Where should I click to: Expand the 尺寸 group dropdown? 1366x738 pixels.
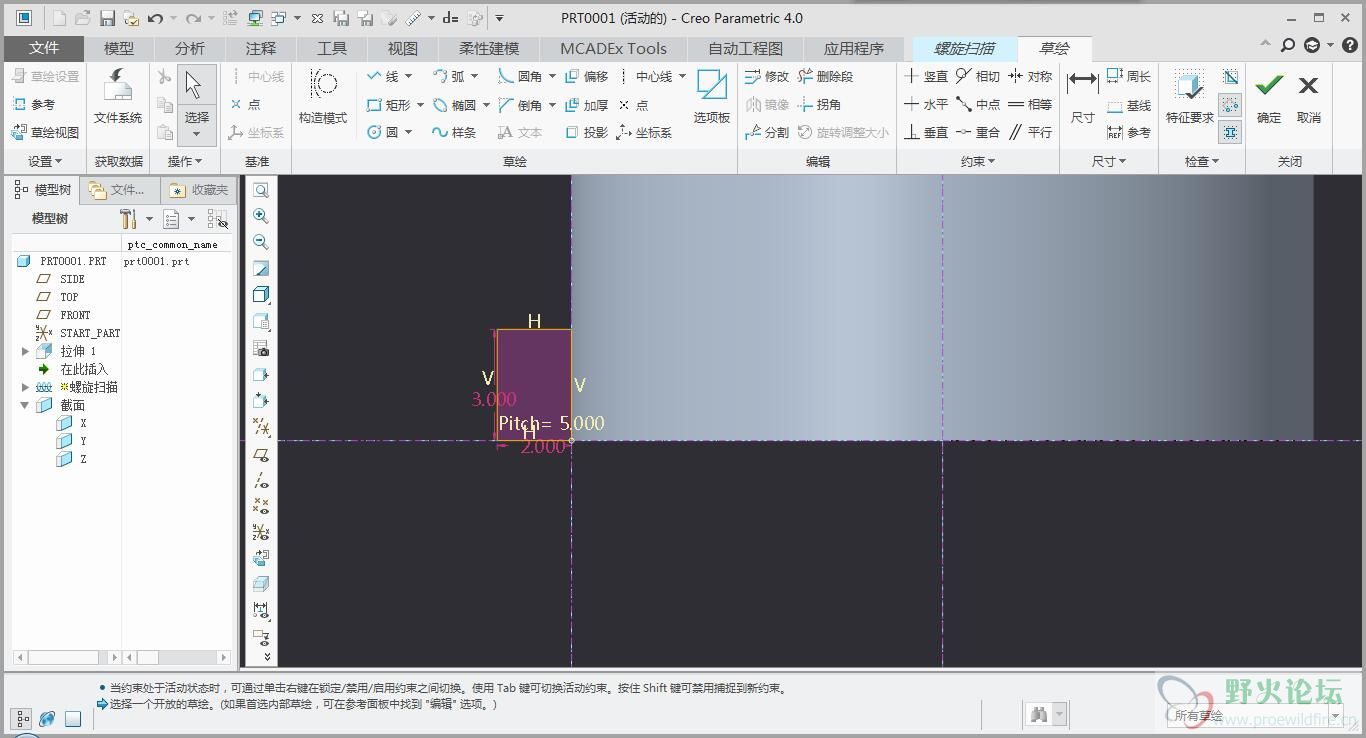click(1109, 161)
